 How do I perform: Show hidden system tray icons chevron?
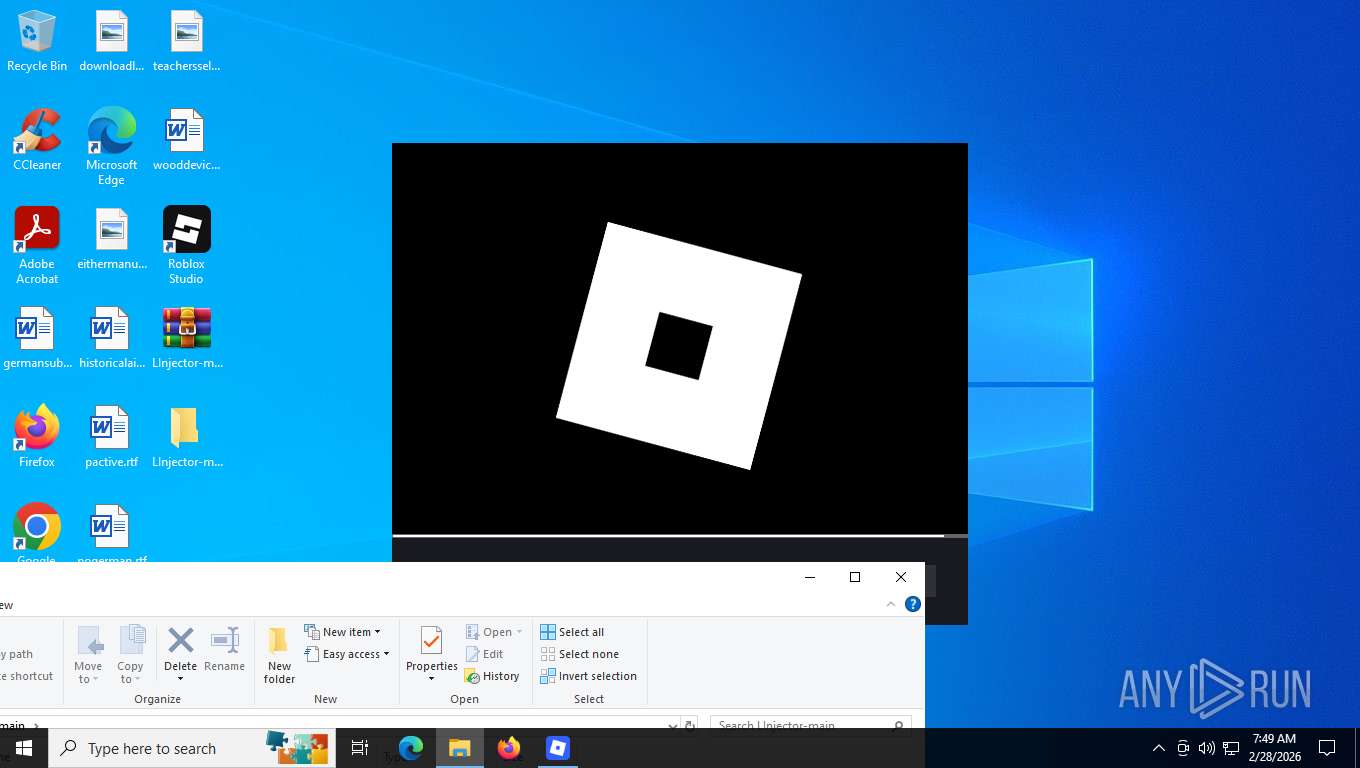1159,748
